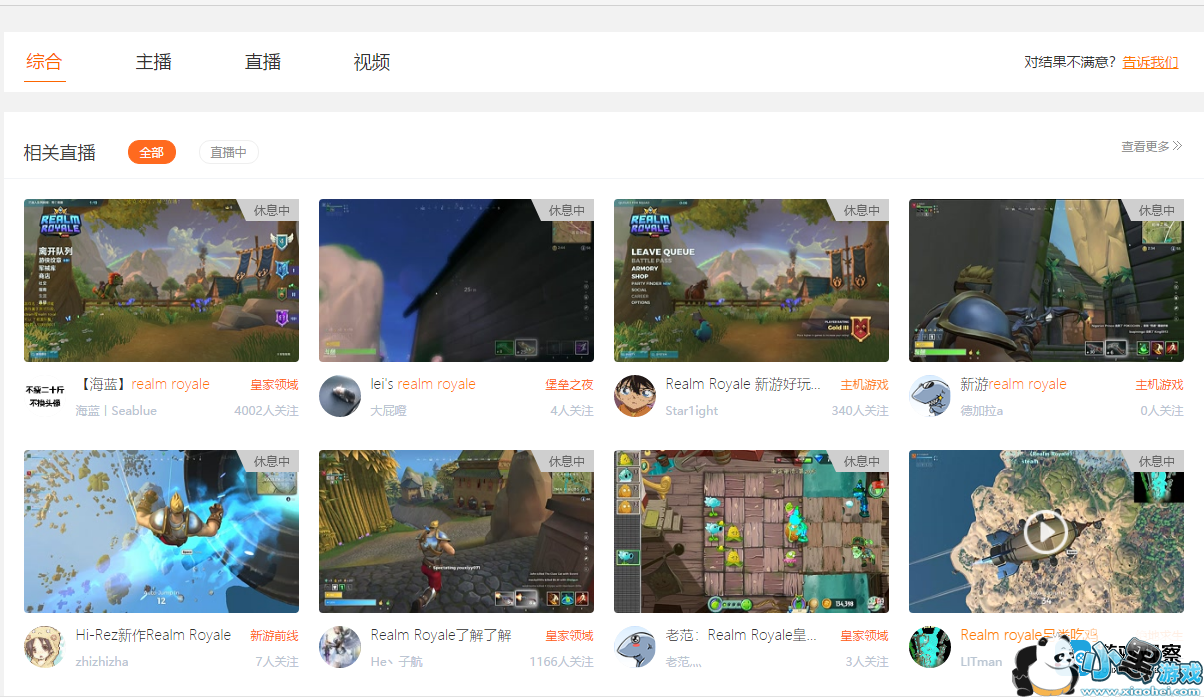This screenshot has width=1204, height=700.
Task: Click the 4人关注 follower count
Action: 572,411
